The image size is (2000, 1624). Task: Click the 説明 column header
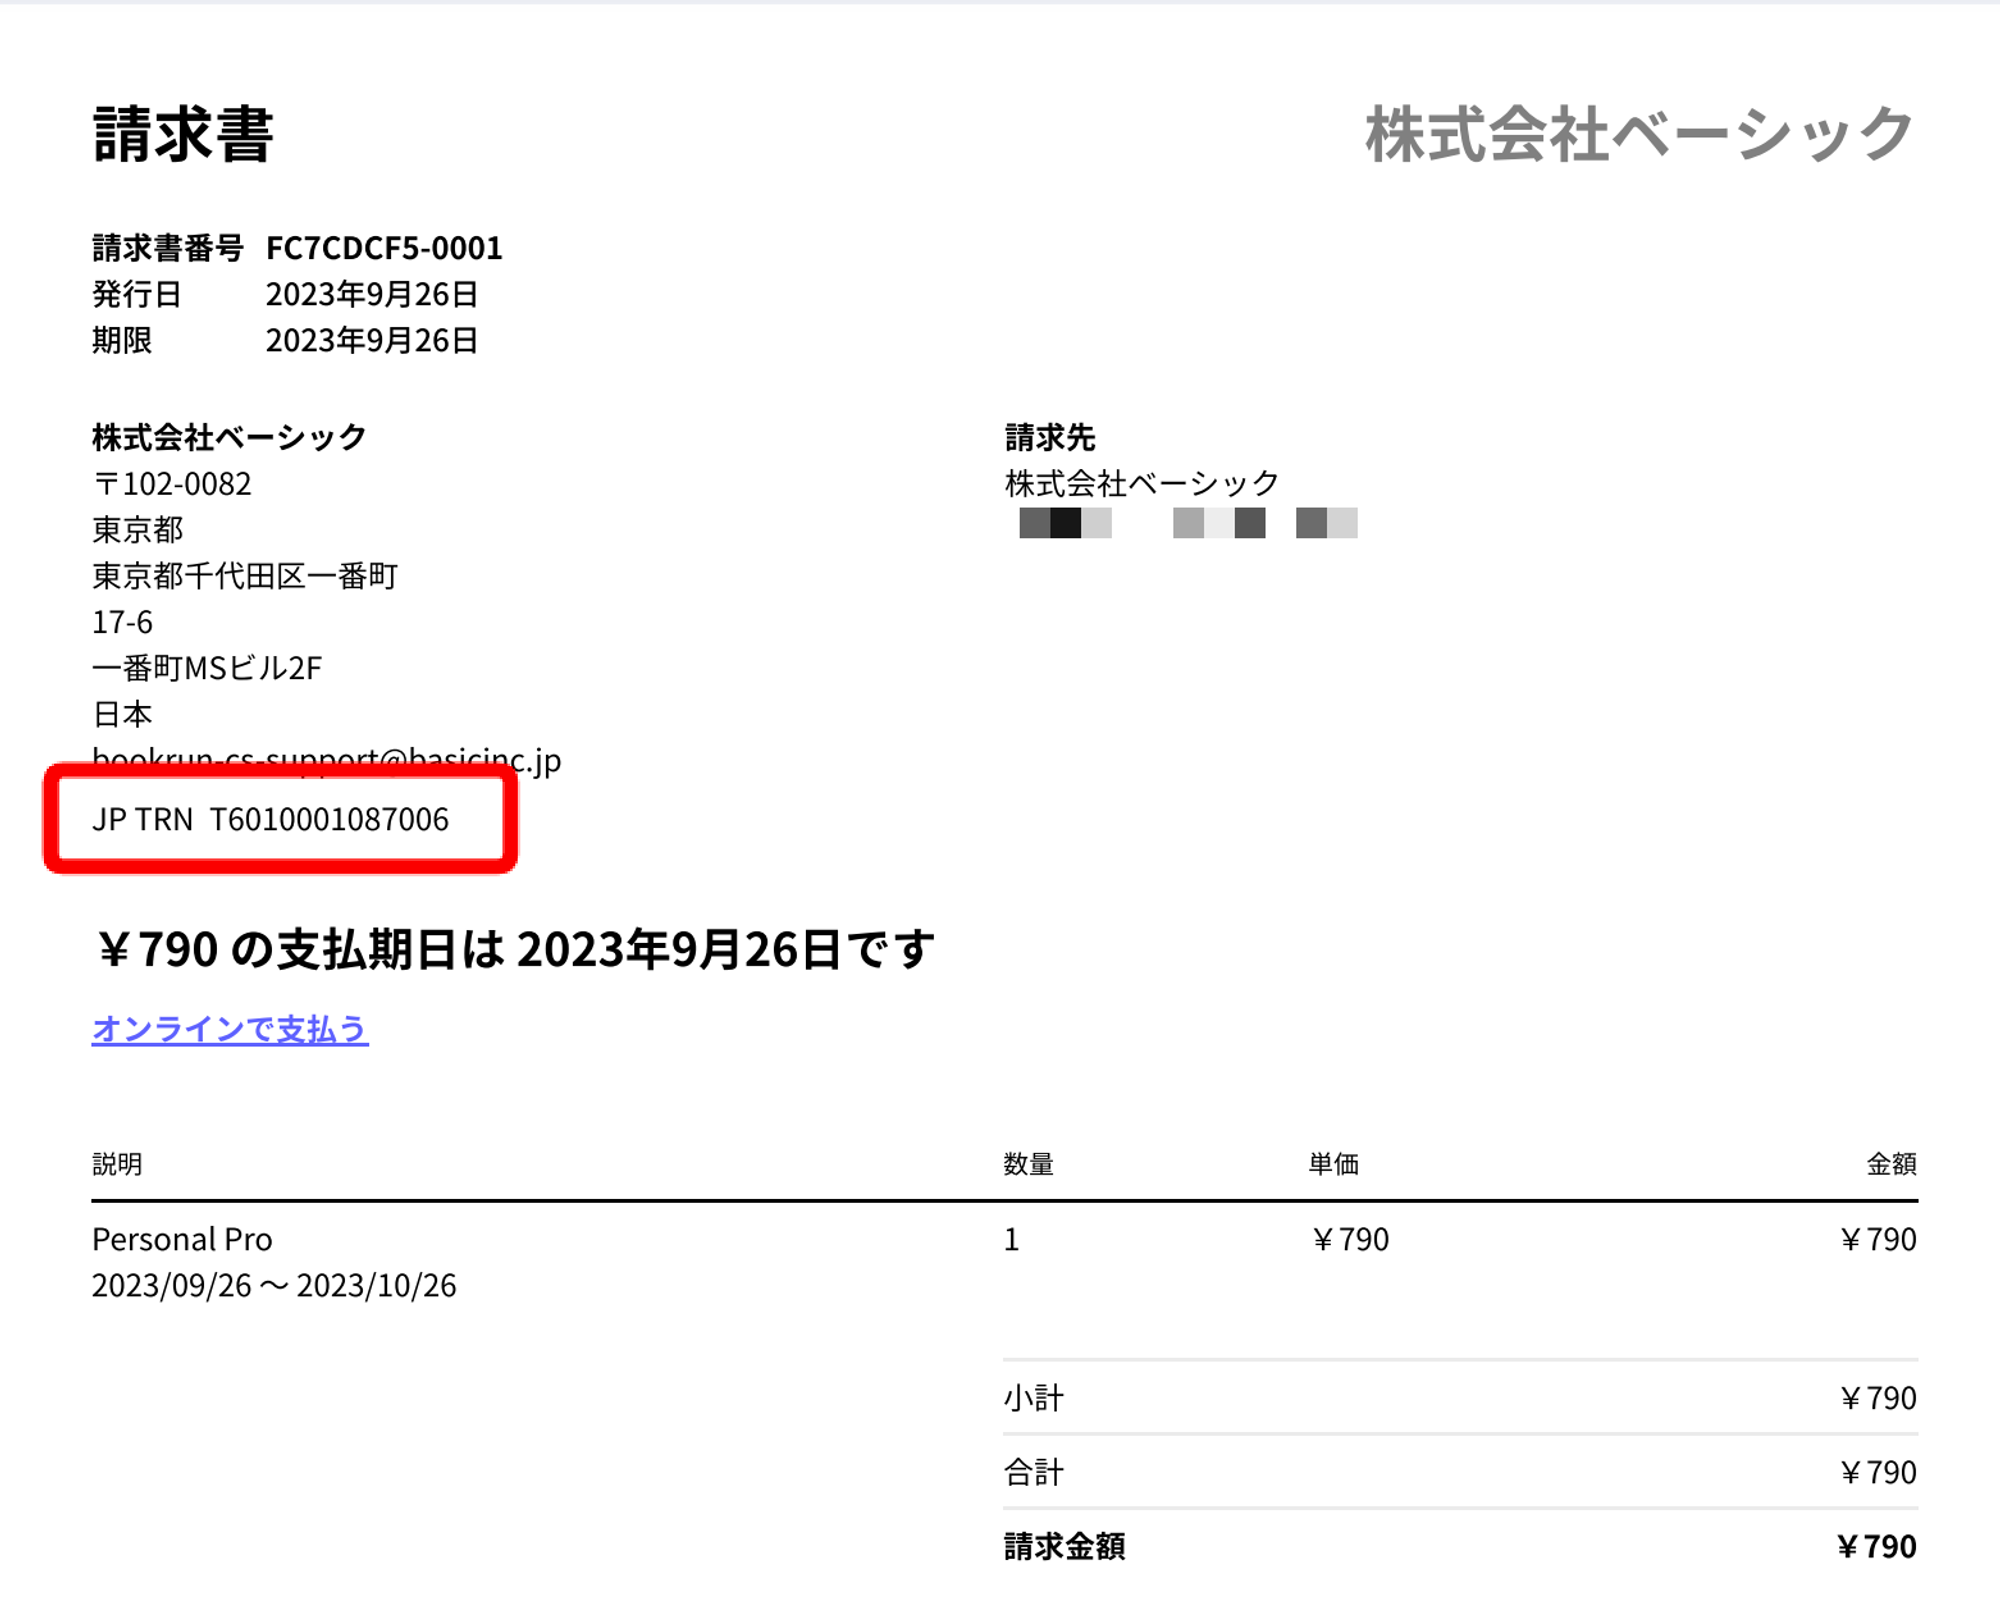pos(117,1164)
